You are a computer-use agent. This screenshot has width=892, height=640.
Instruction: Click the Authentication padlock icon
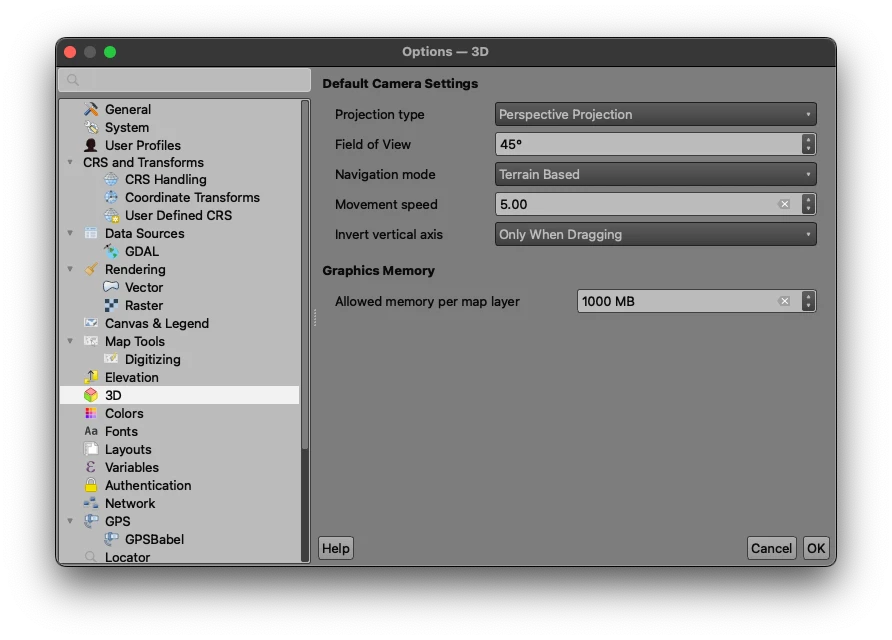(x=91, y=485)
